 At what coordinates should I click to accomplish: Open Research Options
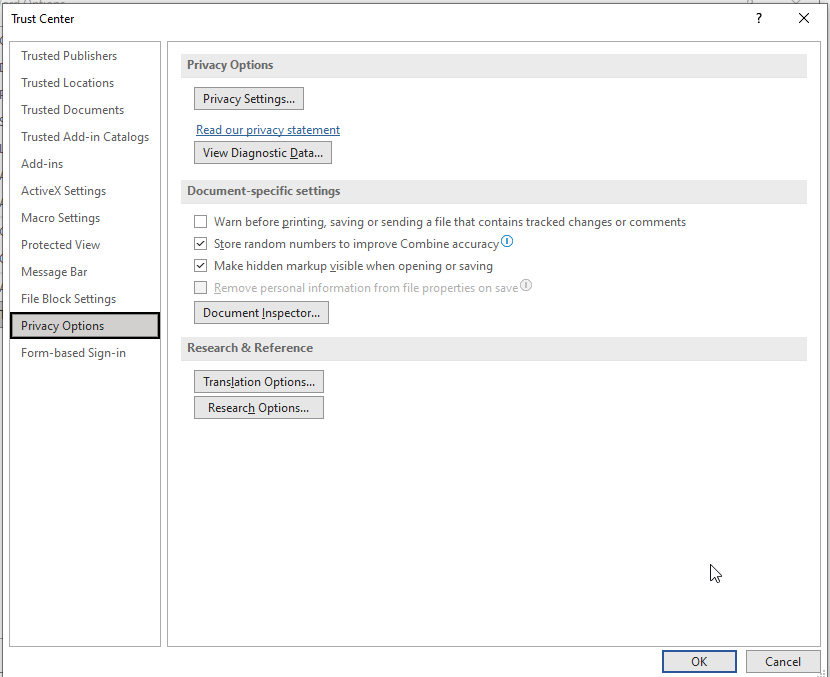pyautogui.click(x=259, y=408)
